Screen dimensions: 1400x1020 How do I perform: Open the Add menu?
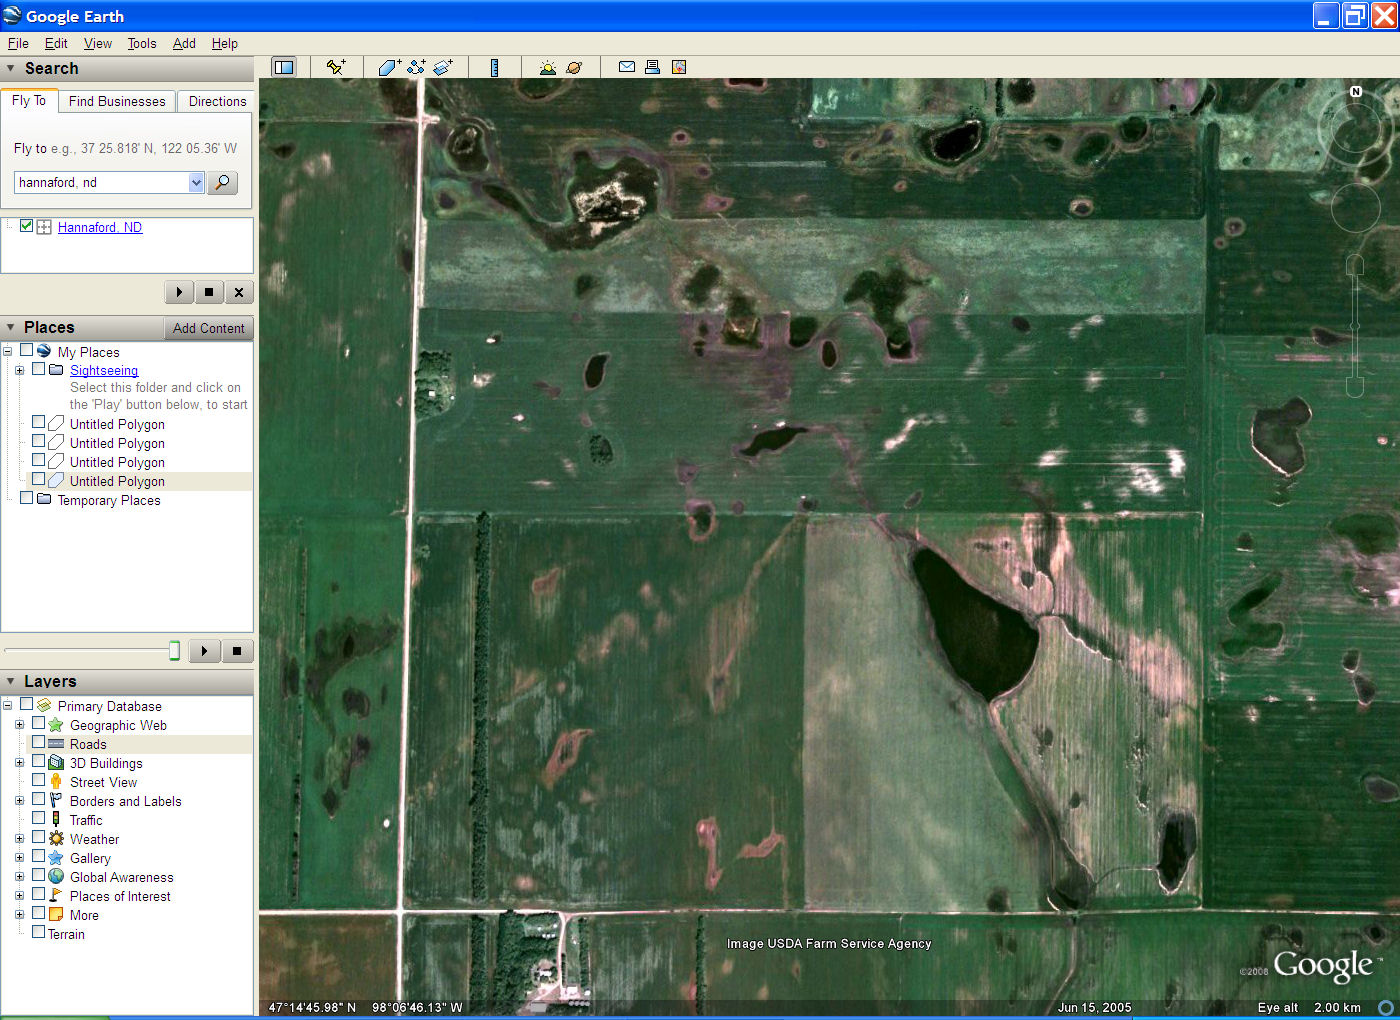pos(184,43)
